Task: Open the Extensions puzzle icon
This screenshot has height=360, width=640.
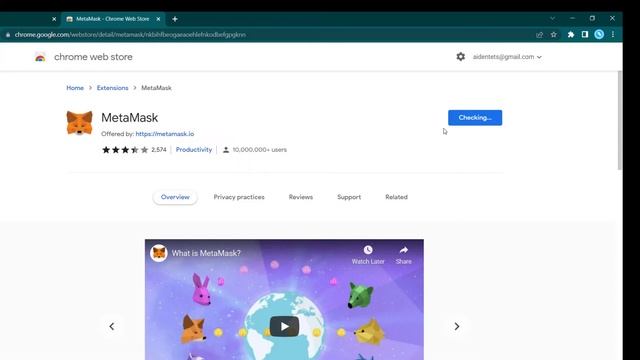Action: pyautogui.click(x=571, y=35)
